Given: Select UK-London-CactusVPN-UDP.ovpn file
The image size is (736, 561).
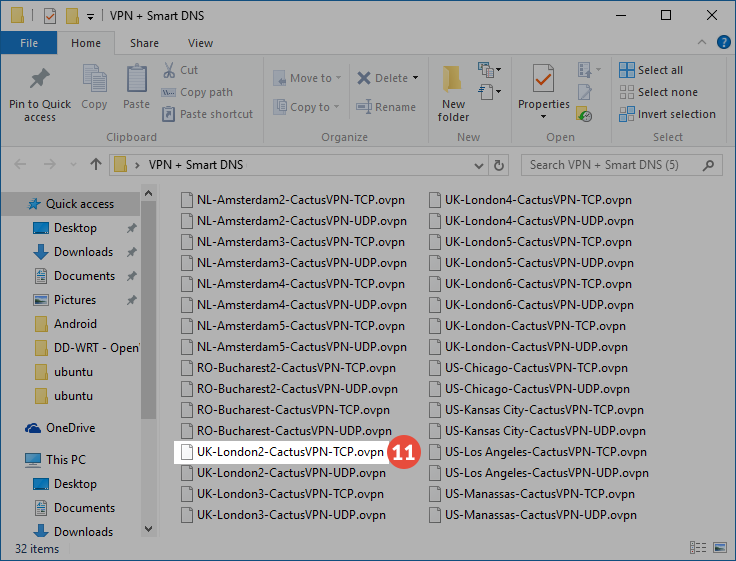Looking at the screenshot, I should pyautogui.click(x=528, y=347).
